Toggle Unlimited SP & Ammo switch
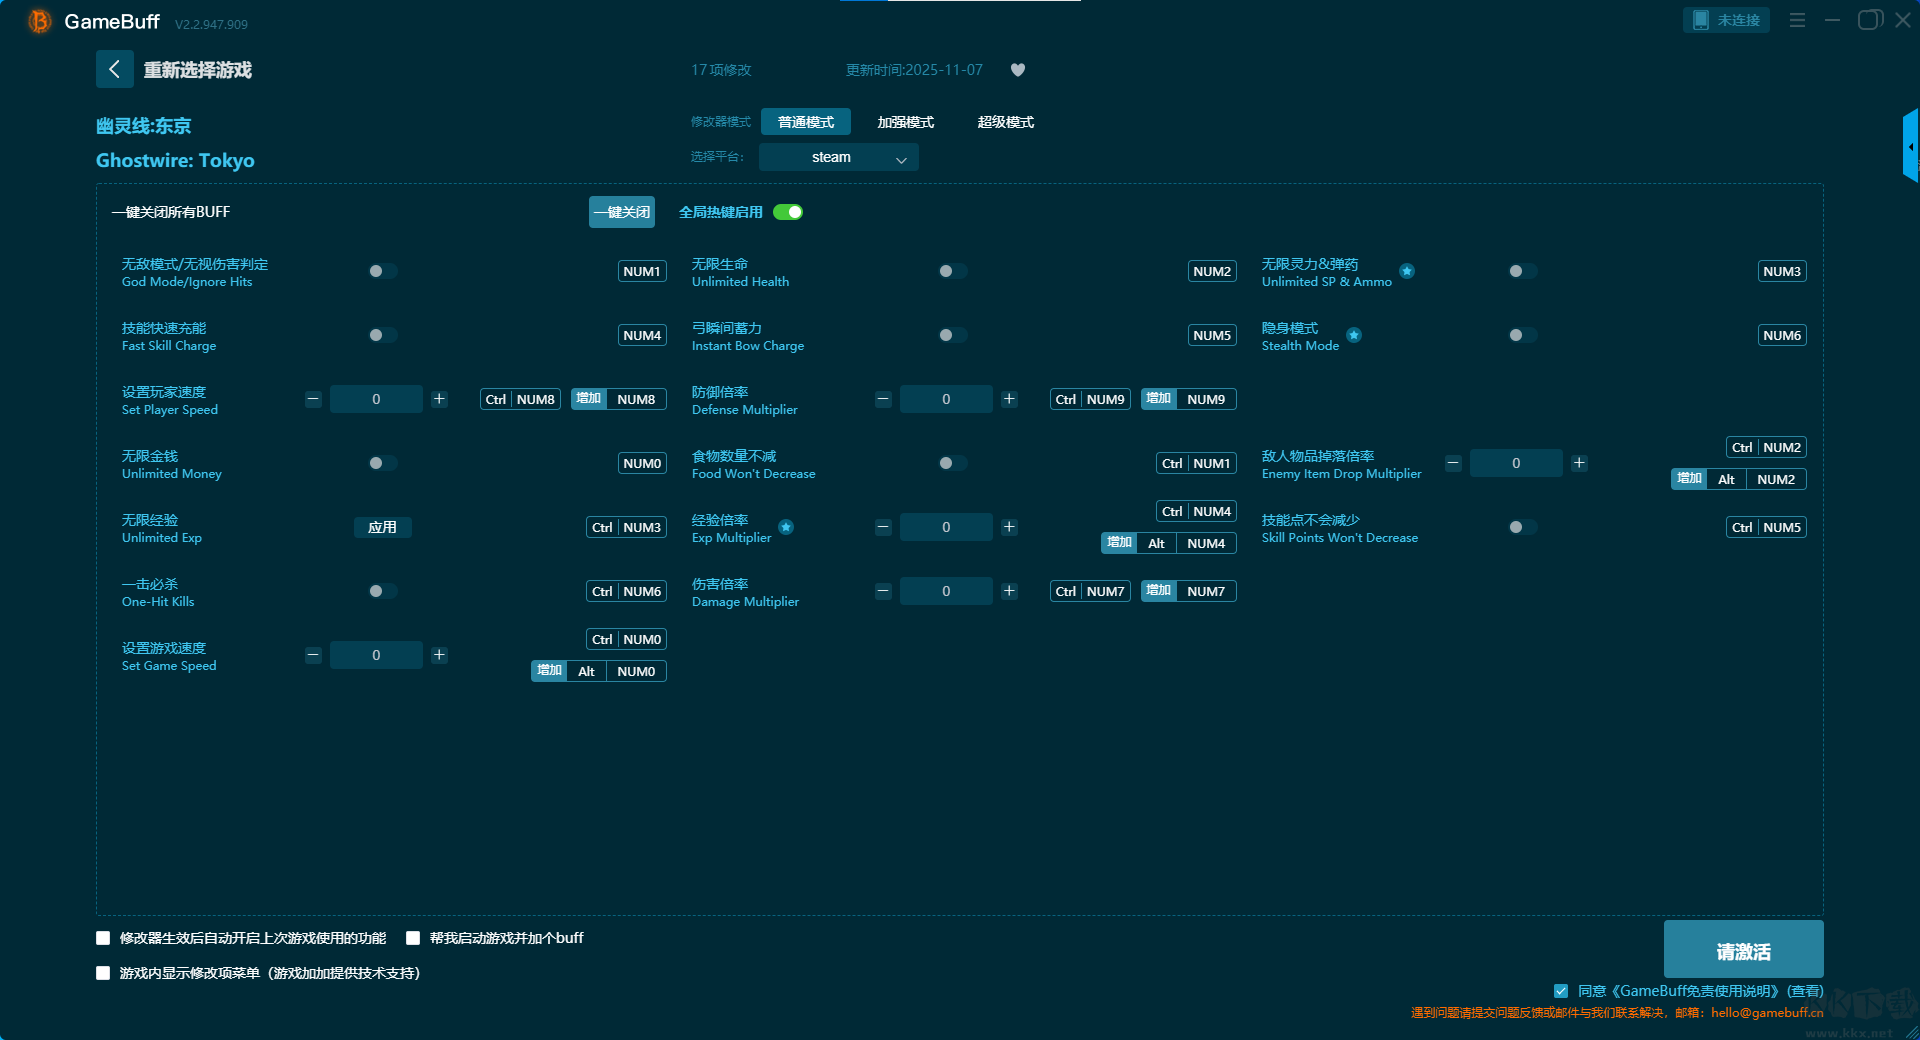Screen dimensions: 1920x1040 pos(1522,271)
